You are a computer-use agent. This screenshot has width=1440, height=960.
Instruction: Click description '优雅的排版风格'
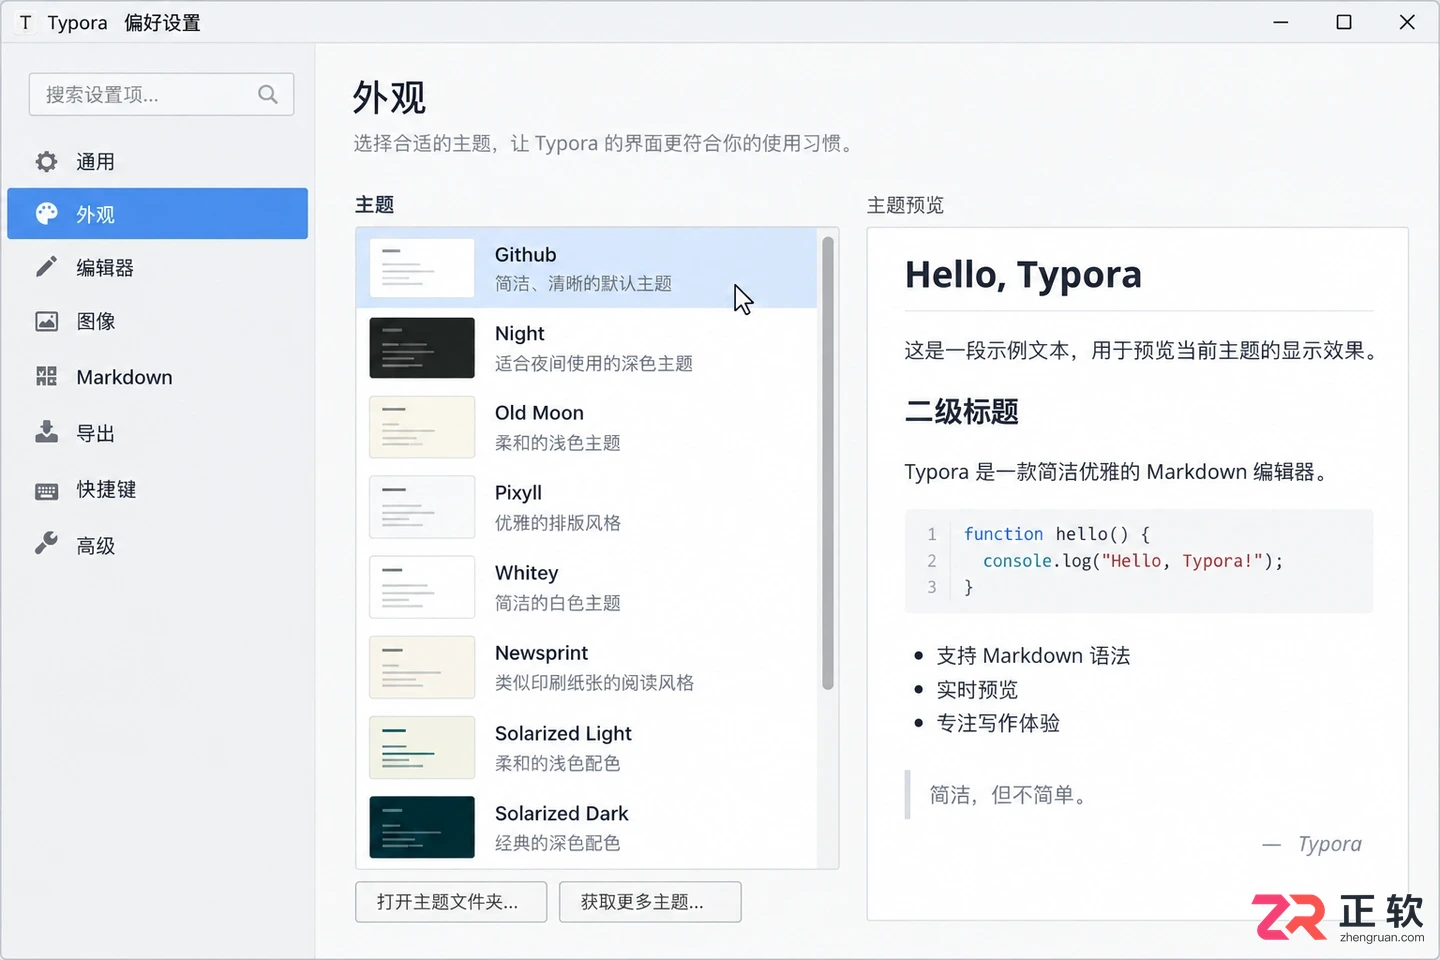[558, 523]
